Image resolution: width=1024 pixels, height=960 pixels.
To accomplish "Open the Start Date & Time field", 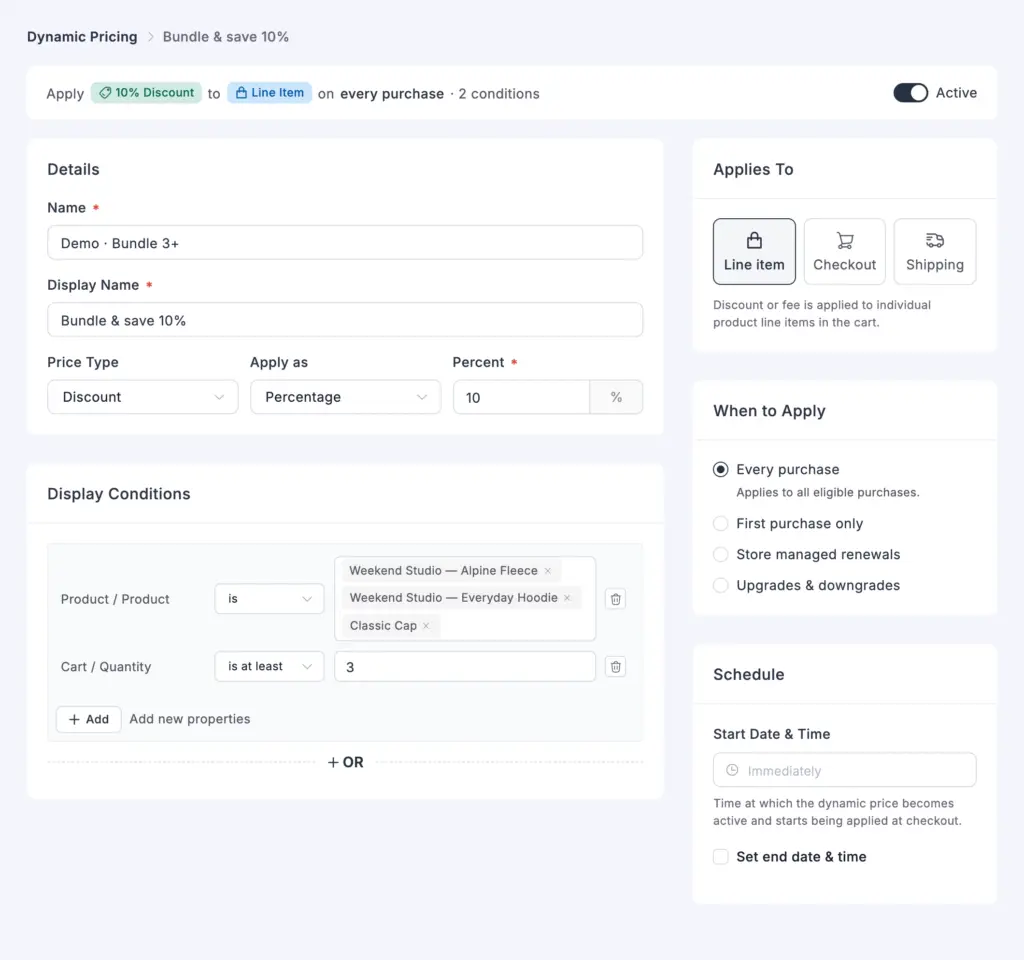I will 844,771.
